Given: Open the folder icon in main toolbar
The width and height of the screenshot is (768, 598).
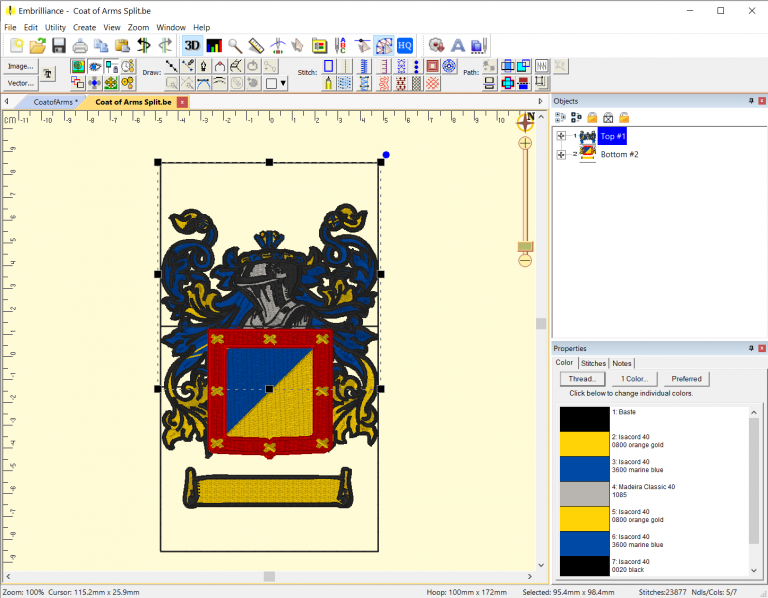Looking at the screenshot, I should (37, 45).
